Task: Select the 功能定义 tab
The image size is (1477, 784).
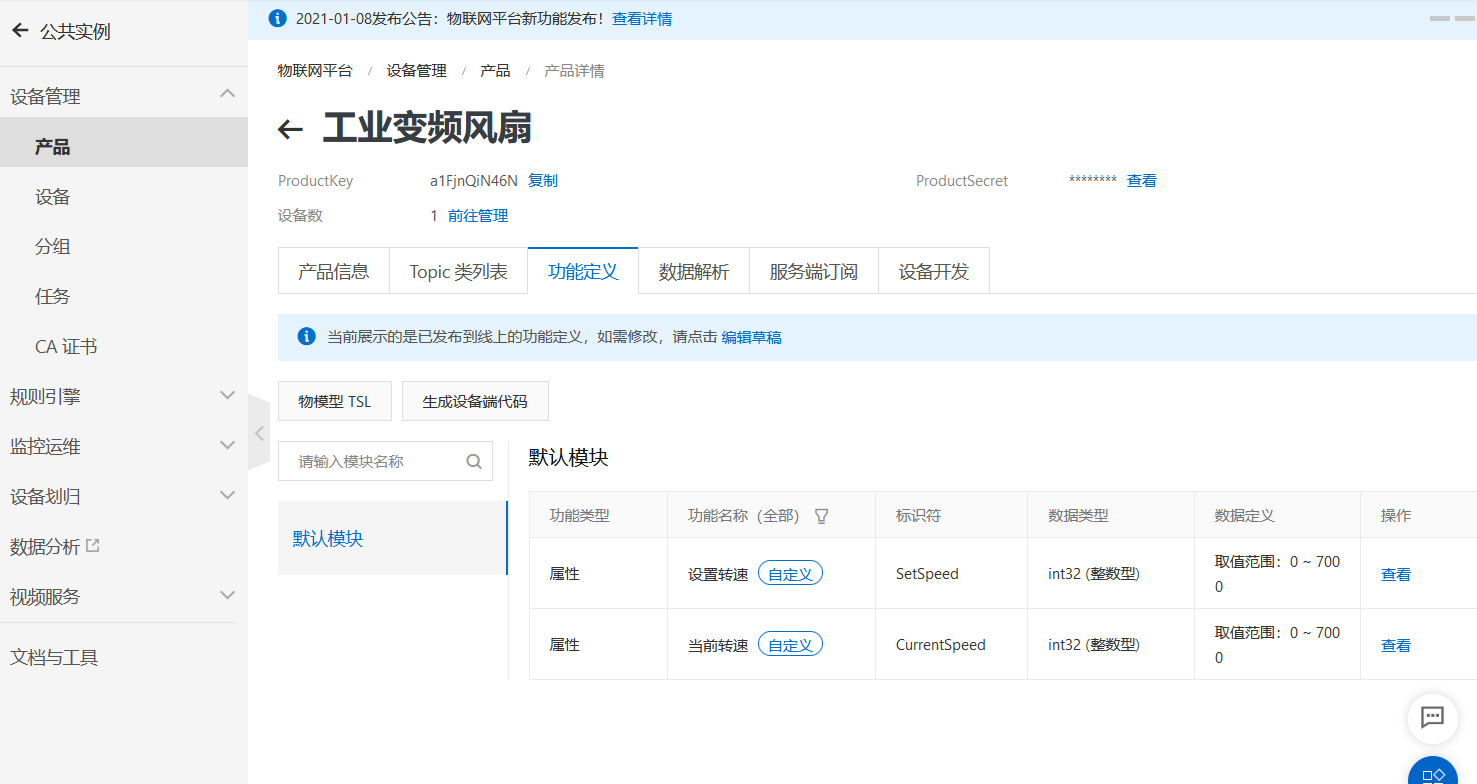Action: [x=583, y=271]
